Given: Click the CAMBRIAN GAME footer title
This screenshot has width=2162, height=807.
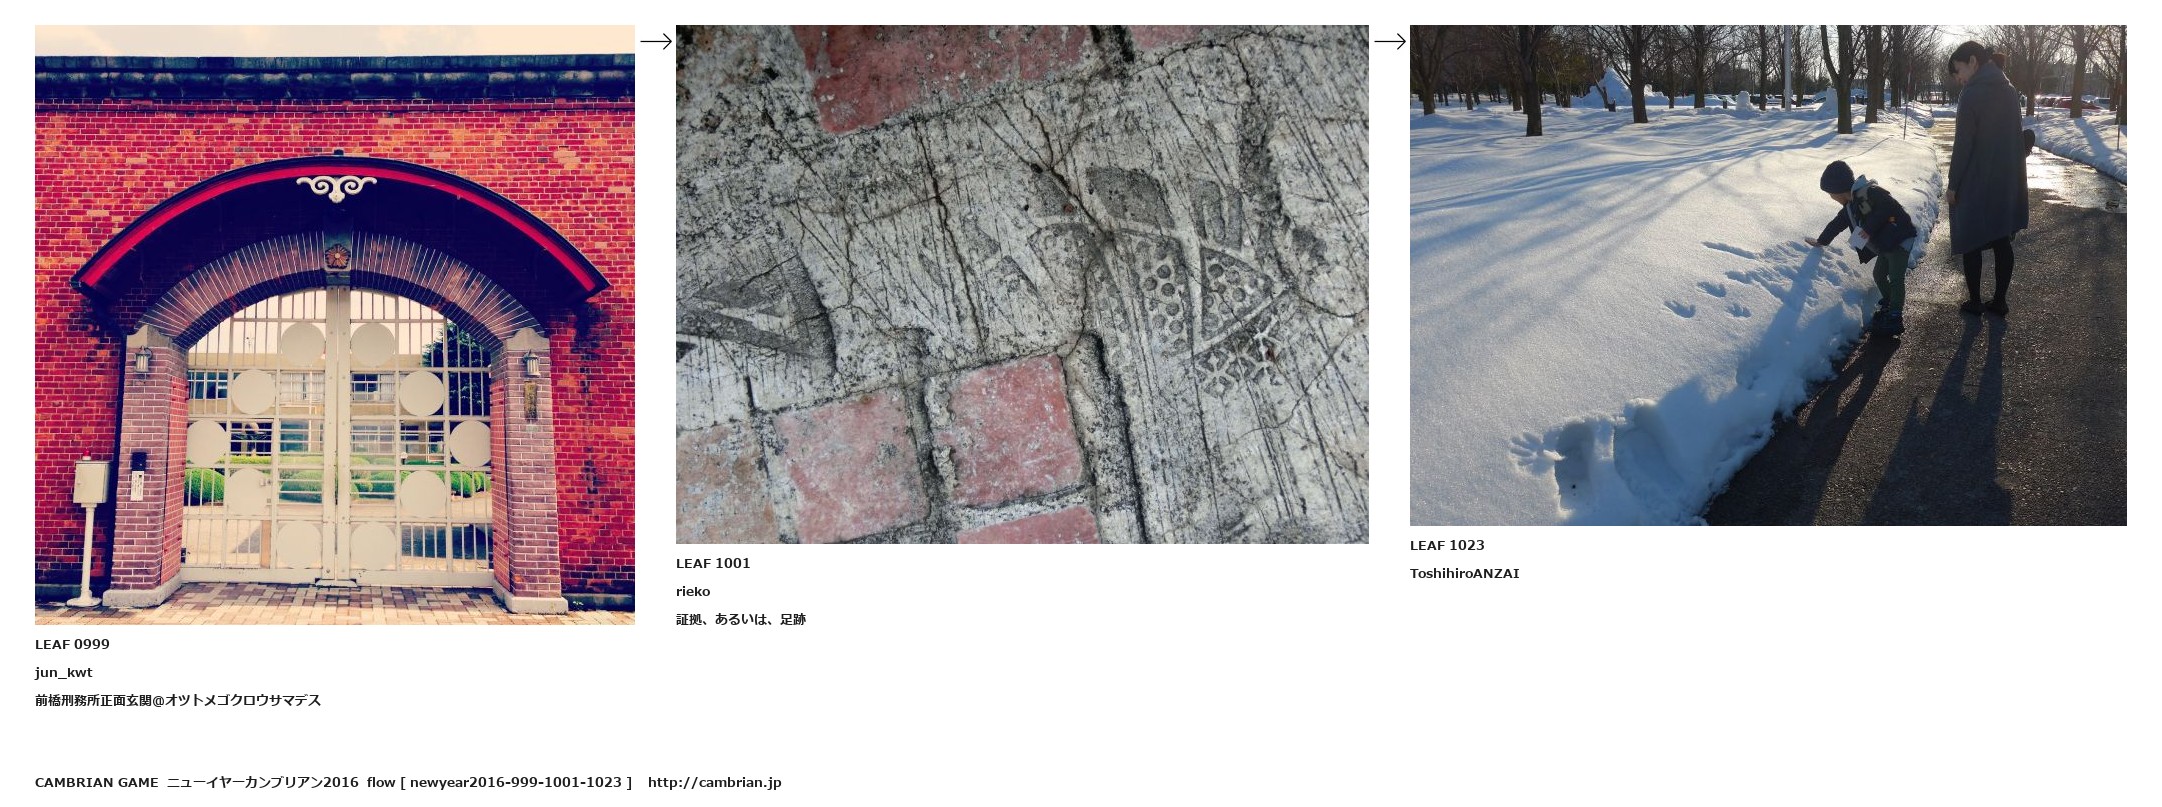Looking at the screenshot, I should click(x=97, y=782).
